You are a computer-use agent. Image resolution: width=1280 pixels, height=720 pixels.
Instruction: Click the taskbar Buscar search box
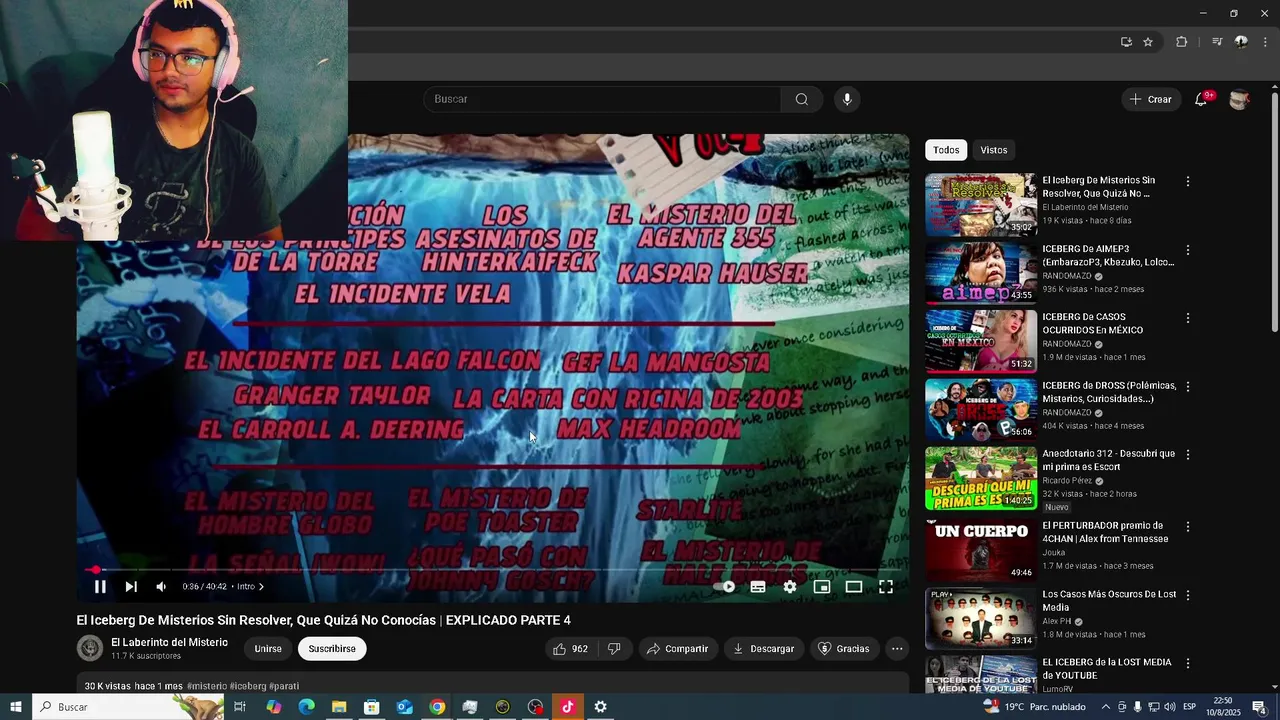tap(128, 707)
